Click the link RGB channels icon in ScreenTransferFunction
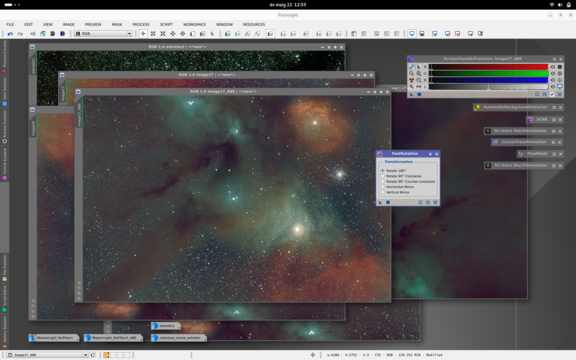 [x=411, y=67]
